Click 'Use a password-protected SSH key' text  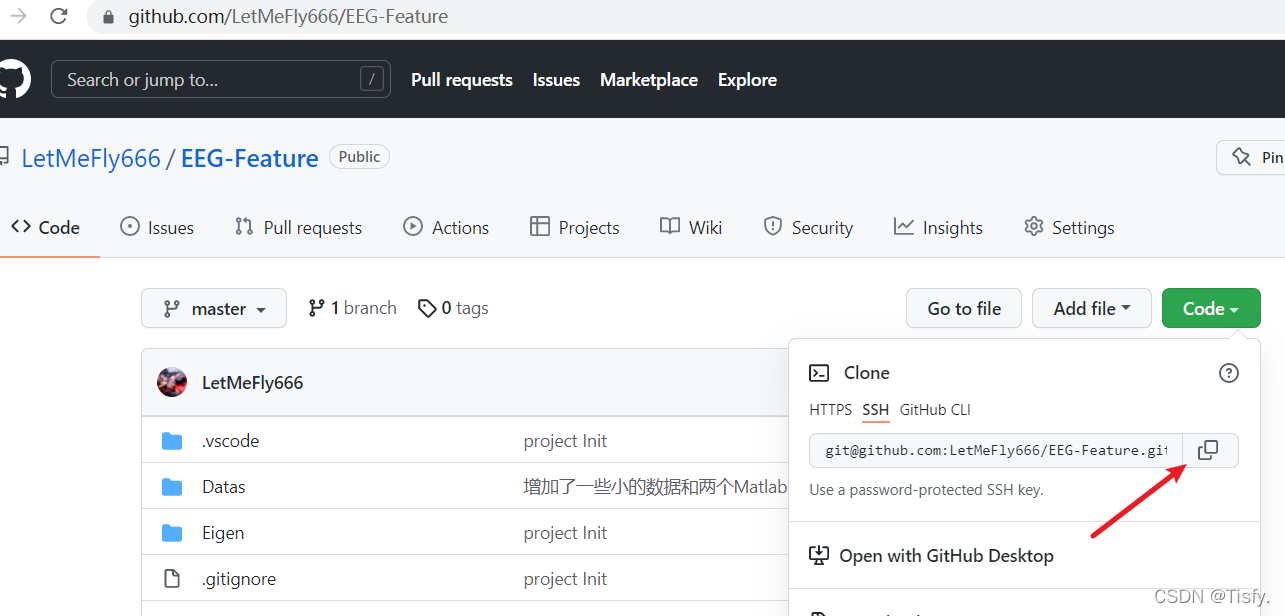tap(926, 490)
